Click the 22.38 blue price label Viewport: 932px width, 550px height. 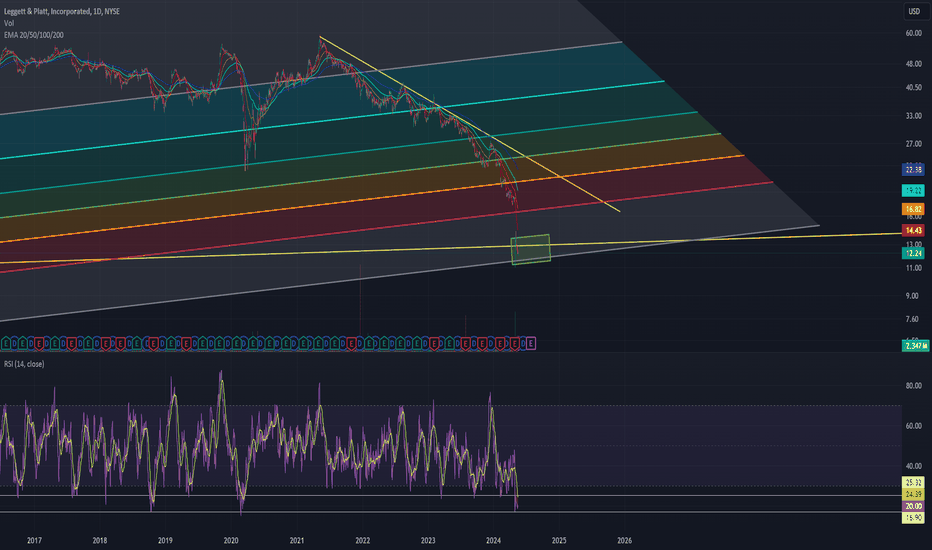pyautogui.click(x=913, y=169)
